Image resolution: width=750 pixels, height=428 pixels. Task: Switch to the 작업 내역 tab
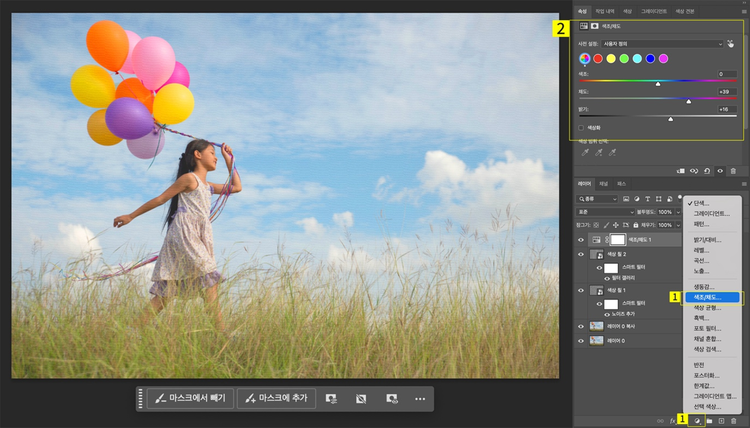coord(606,11)
